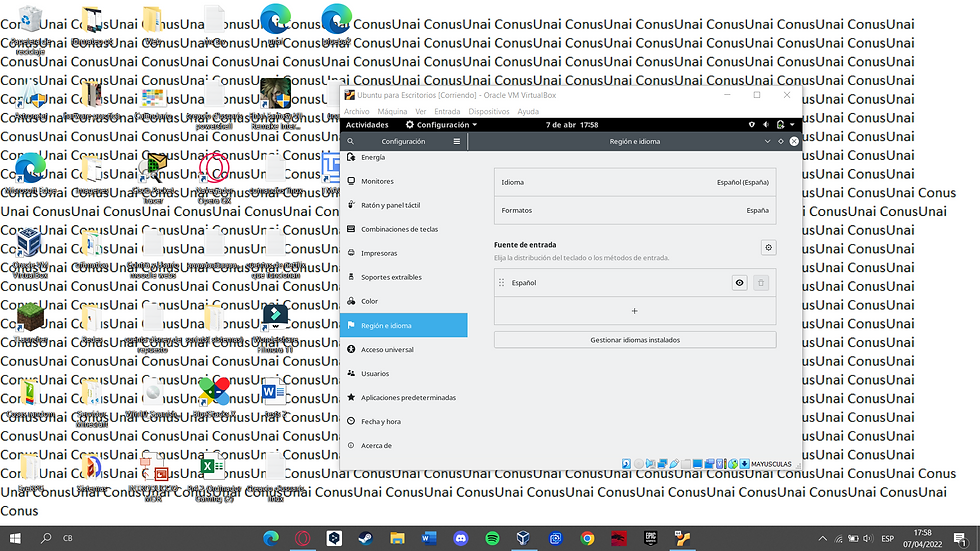
Task: Click the optical disc icon in VirtualBox status bar
Action: [x=639, y=464]
